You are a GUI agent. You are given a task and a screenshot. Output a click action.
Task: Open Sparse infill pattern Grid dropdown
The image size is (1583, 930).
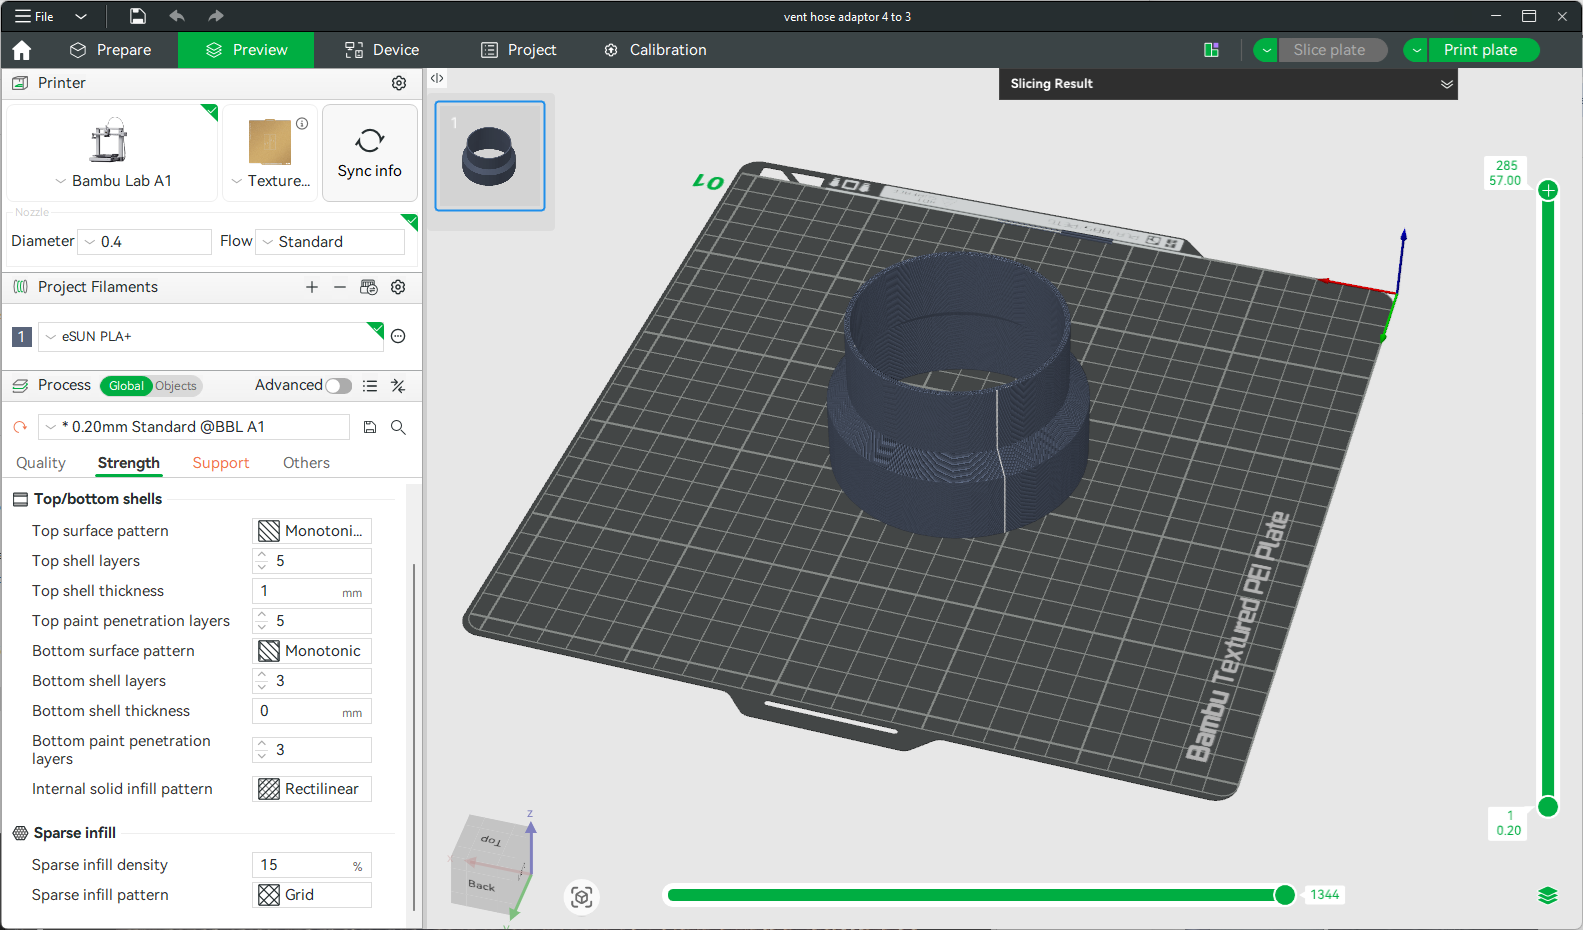[x=312, y=895]
